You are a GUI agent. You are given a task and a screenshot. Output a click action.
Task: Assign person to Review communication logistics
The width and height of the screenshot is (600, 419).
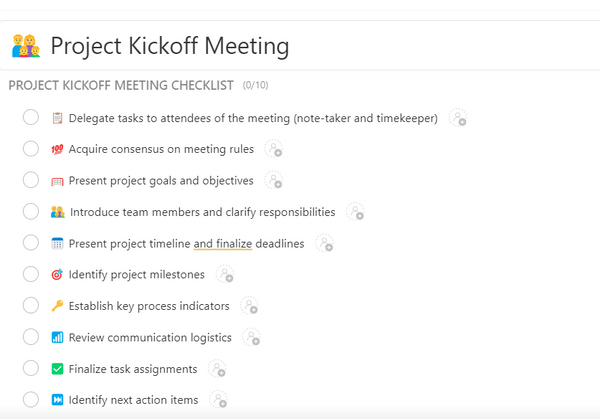pos(252,337)
